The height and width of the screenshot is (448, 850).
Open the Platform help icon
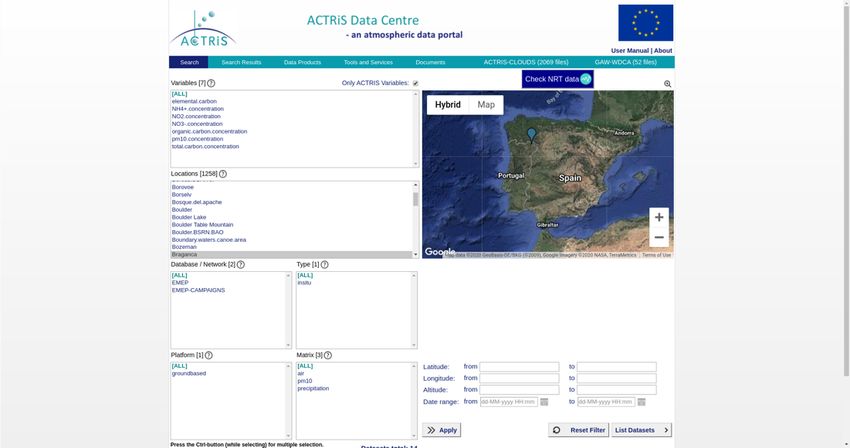click(x=209, y=355)
